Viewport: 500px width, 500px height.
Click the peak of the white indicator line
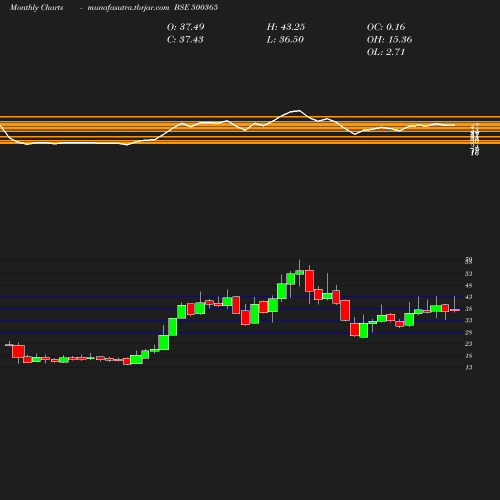pyautogui.click(x=299, y=110)
